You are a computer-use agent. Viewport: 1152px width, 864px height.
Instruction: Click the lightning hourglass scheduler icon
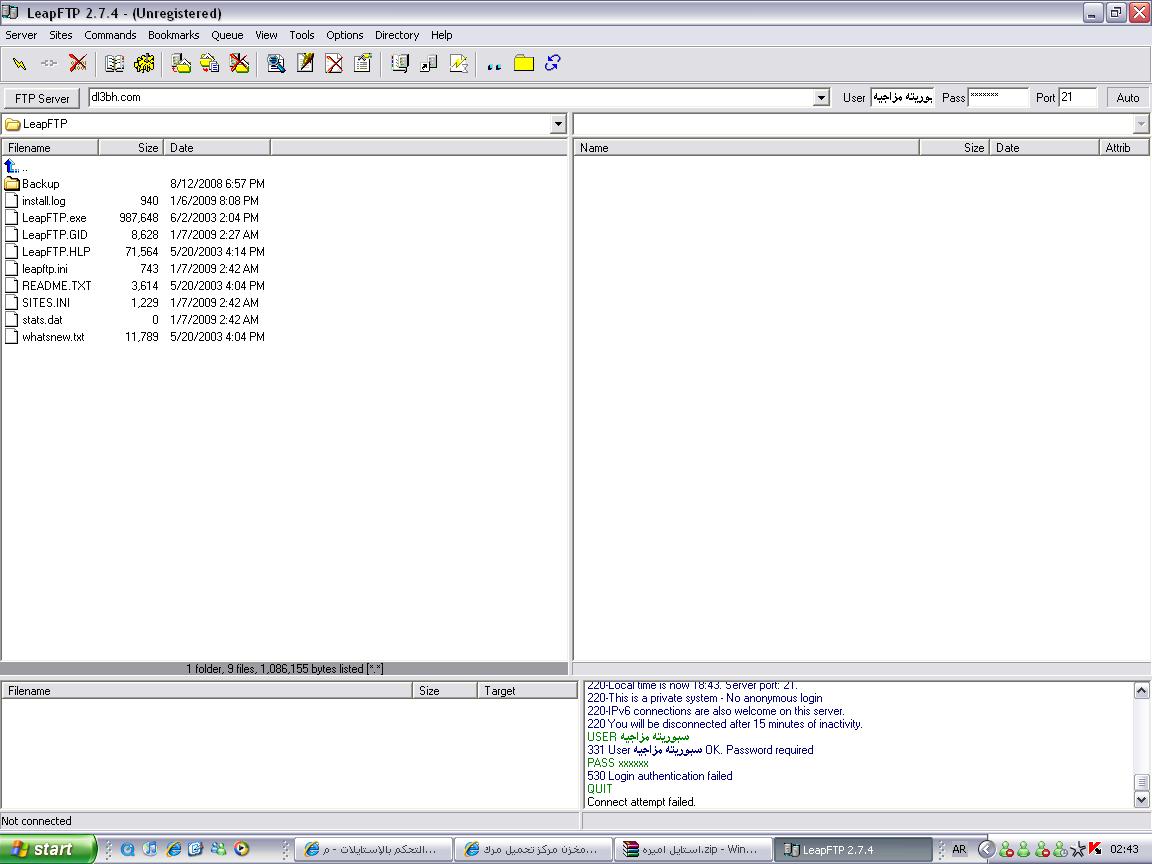coord(458,64)
